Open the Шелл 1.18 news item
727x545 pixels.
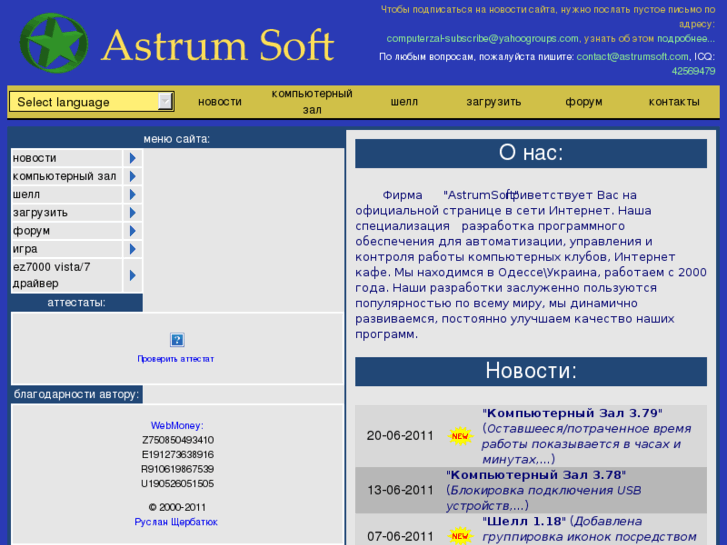pyautogui.click(x=524, y=521)
